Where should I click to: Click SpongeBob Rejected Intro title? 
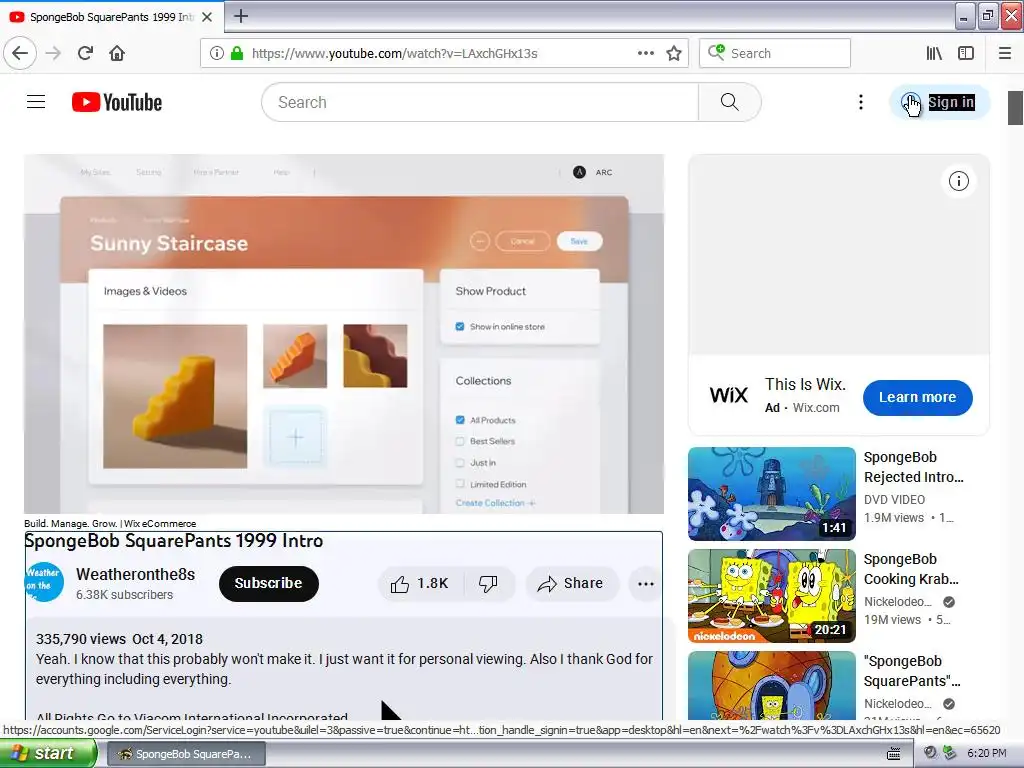point(913,467)
